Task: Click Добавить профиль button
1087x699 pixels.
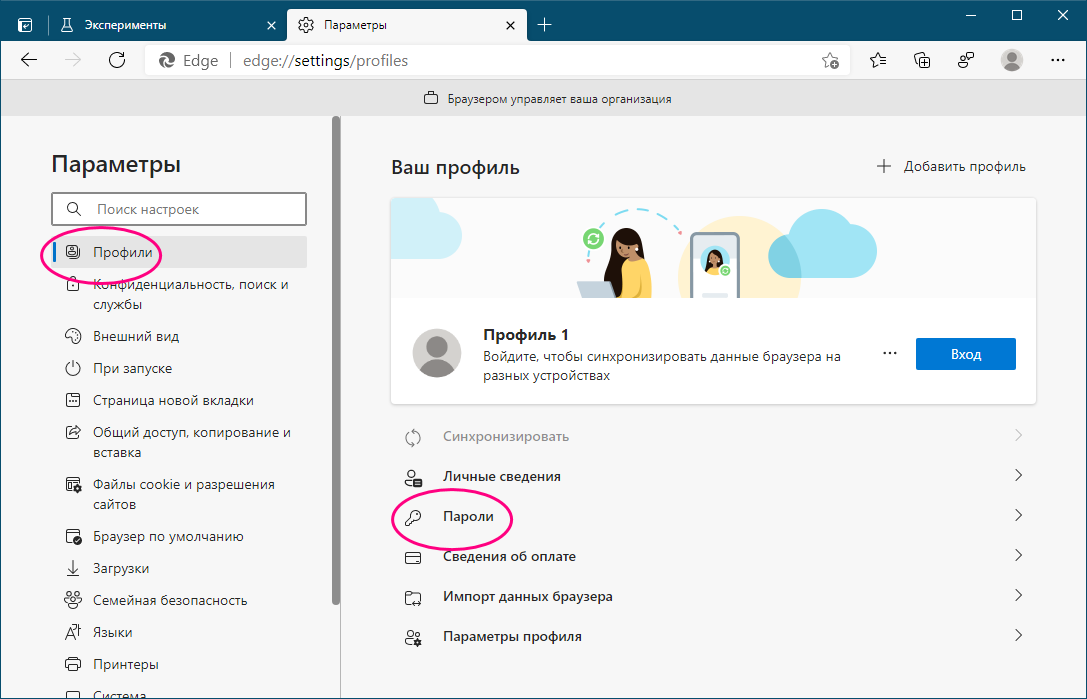Action: [951, 166]
